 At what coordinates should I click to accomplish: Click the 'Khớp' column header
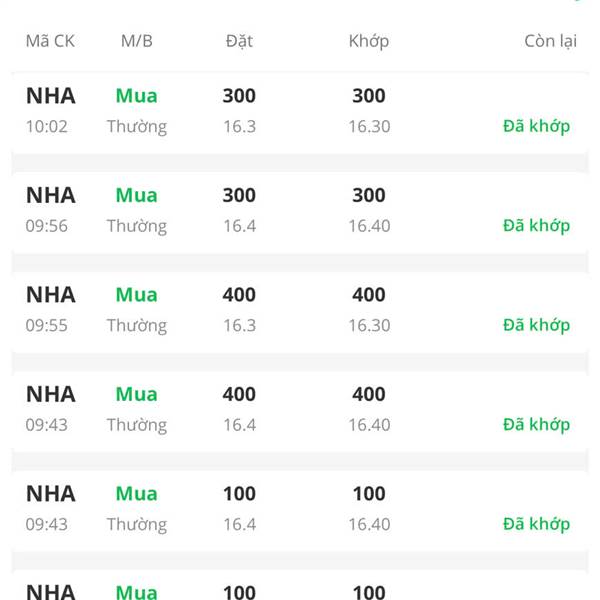tap(369, 41)
